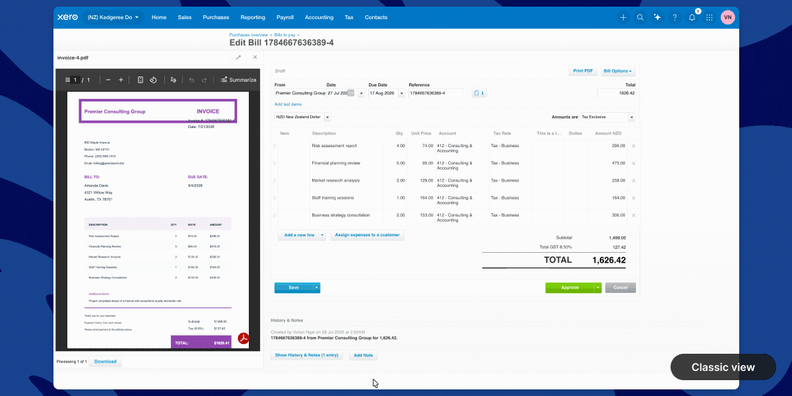Open the apps grid launcher icon
Viewport: 792px width, 396px height.
709,17
